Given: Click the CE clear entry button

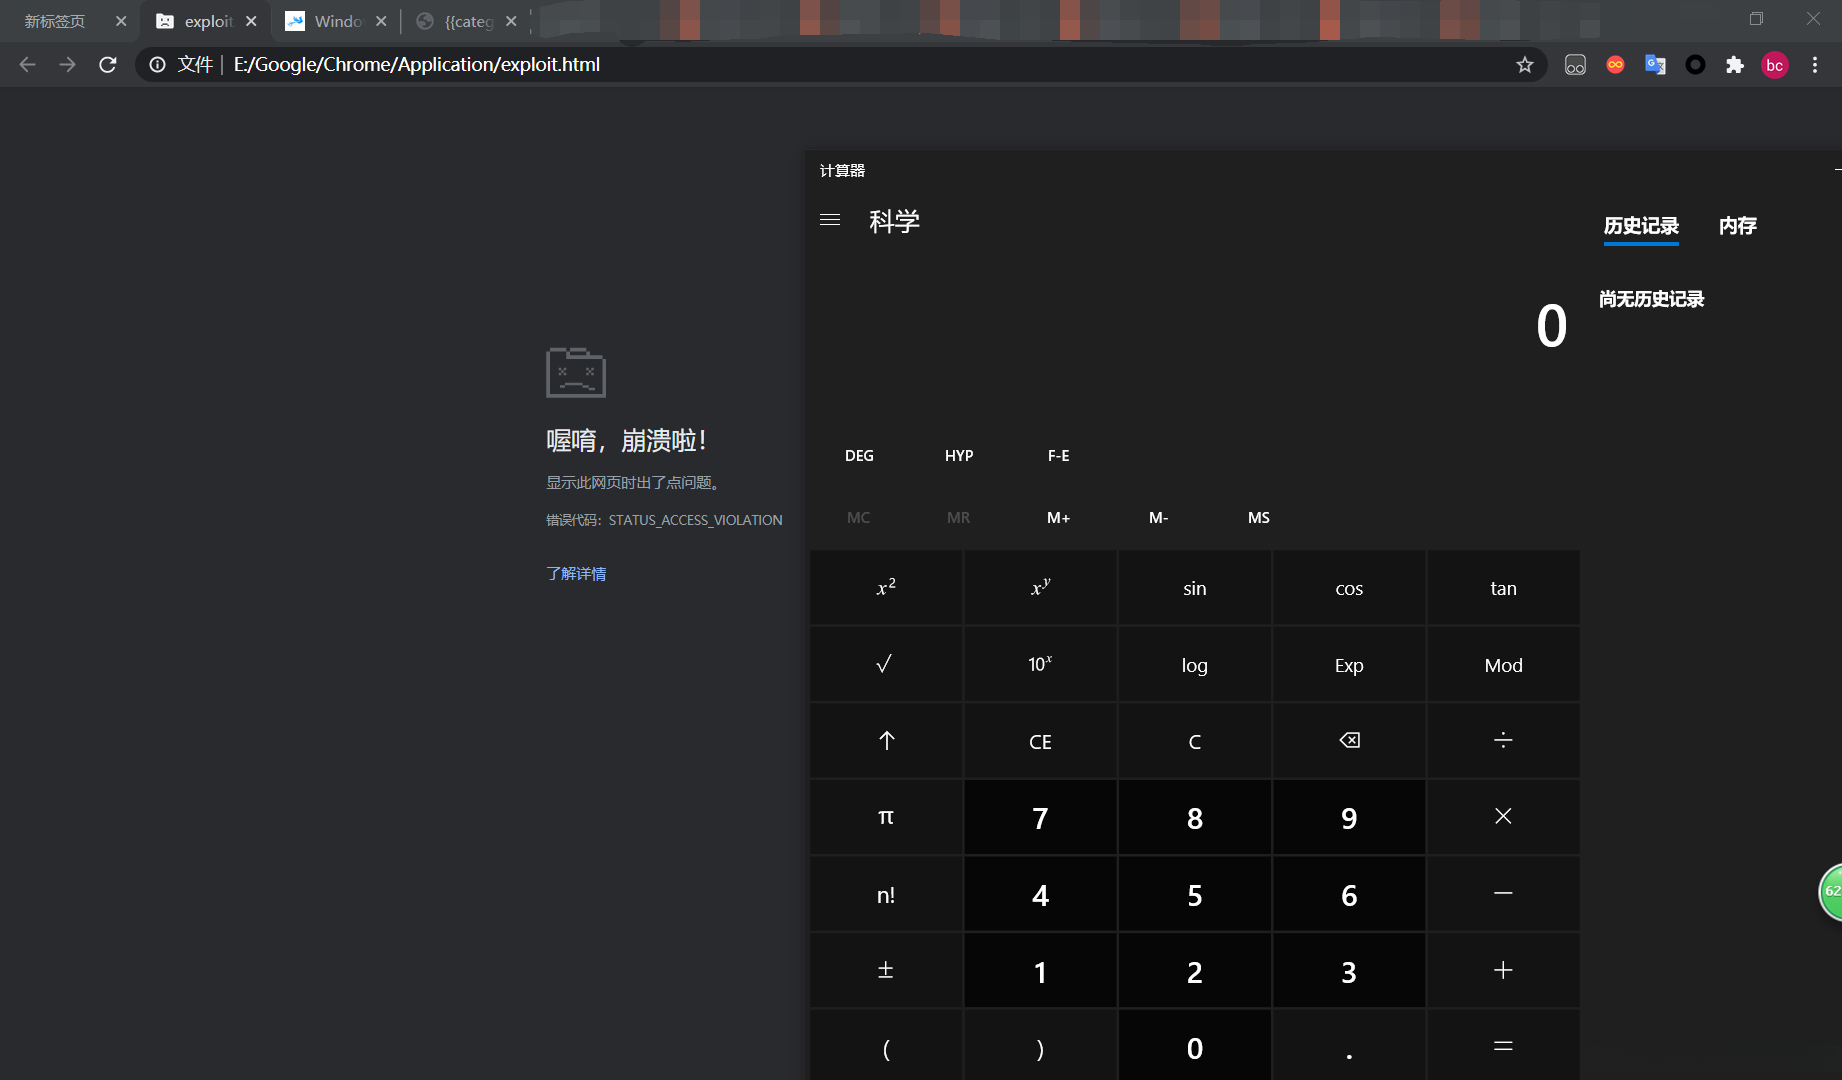Looking at the screenshot, I should pos(1040,741).
